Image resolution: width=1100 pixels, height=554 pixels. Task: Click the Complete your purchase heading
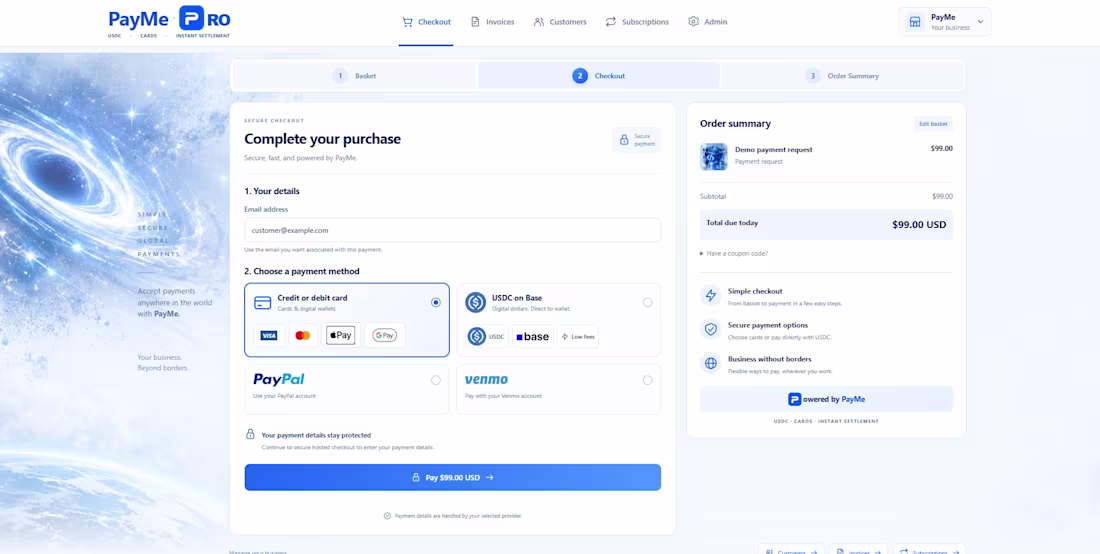[323, 139]
